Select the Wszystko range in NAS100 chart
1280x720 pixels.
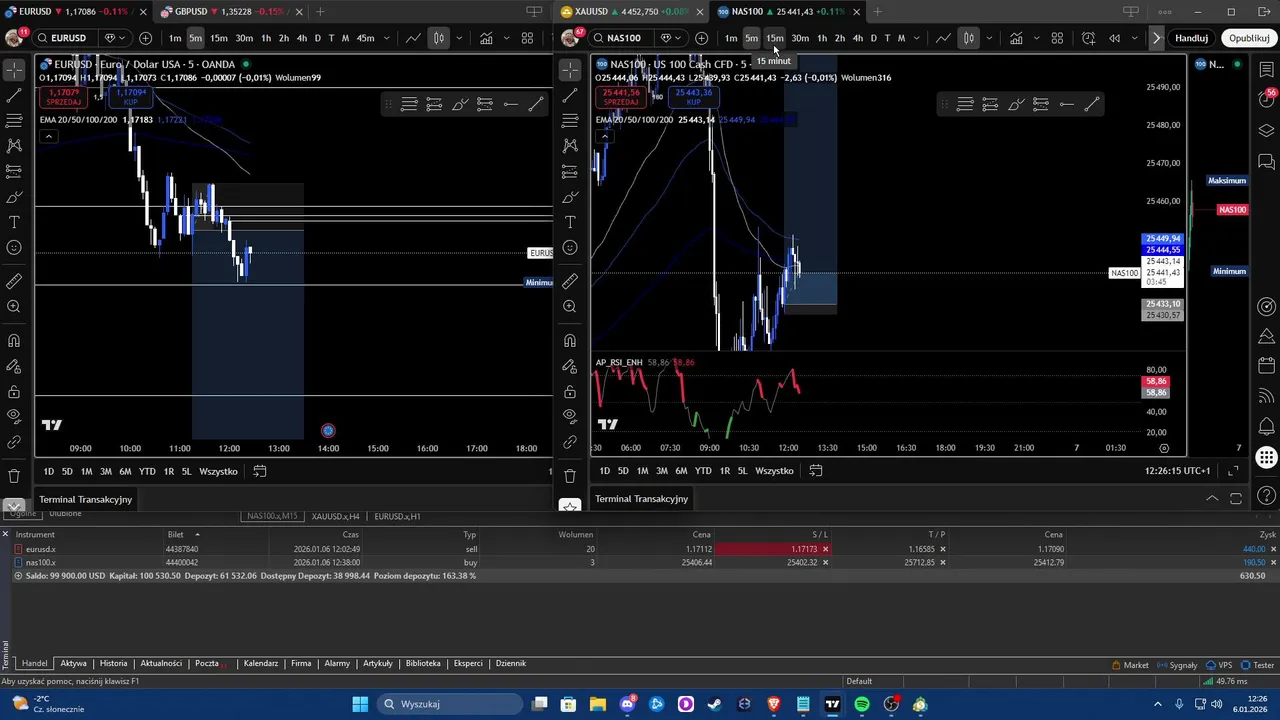pyautogui.click(x=774, y=471)
